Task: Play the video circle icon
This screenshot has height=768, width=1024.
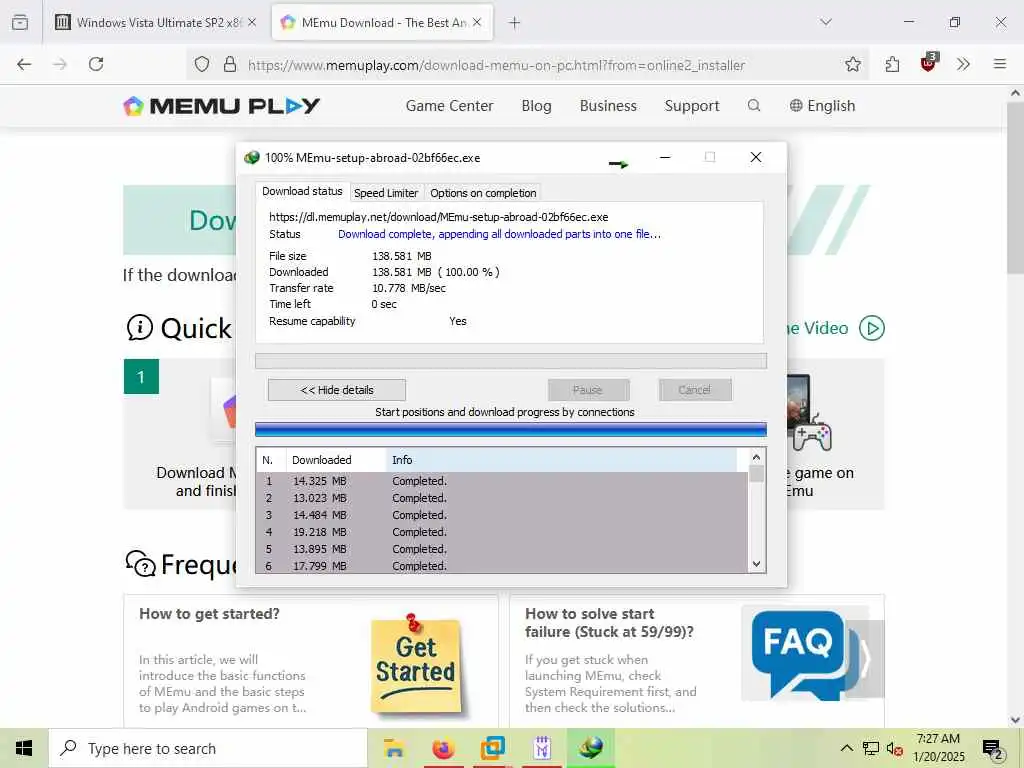Action: 872,328
